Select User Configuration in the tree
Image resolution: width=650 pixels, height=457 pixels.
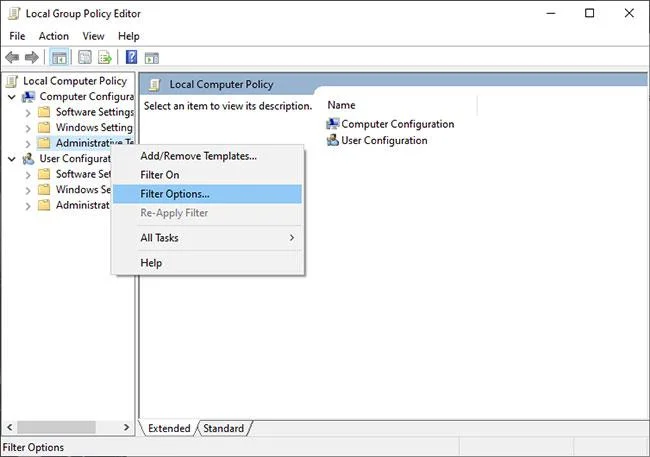[75, 159]
